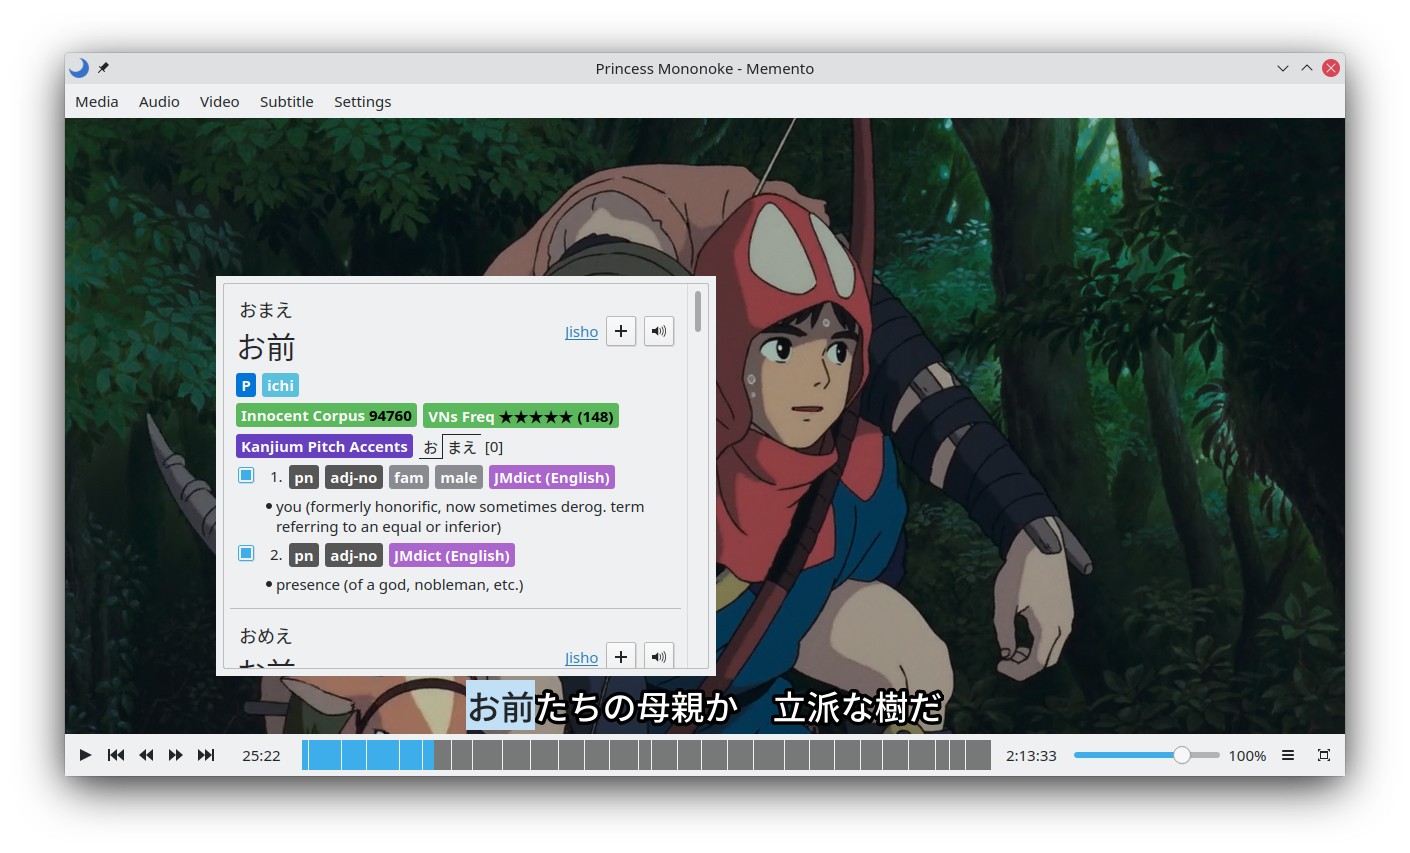1410x853 pixels.
Task: Toggle checkbox for definition 1
Action: [246, 475]
